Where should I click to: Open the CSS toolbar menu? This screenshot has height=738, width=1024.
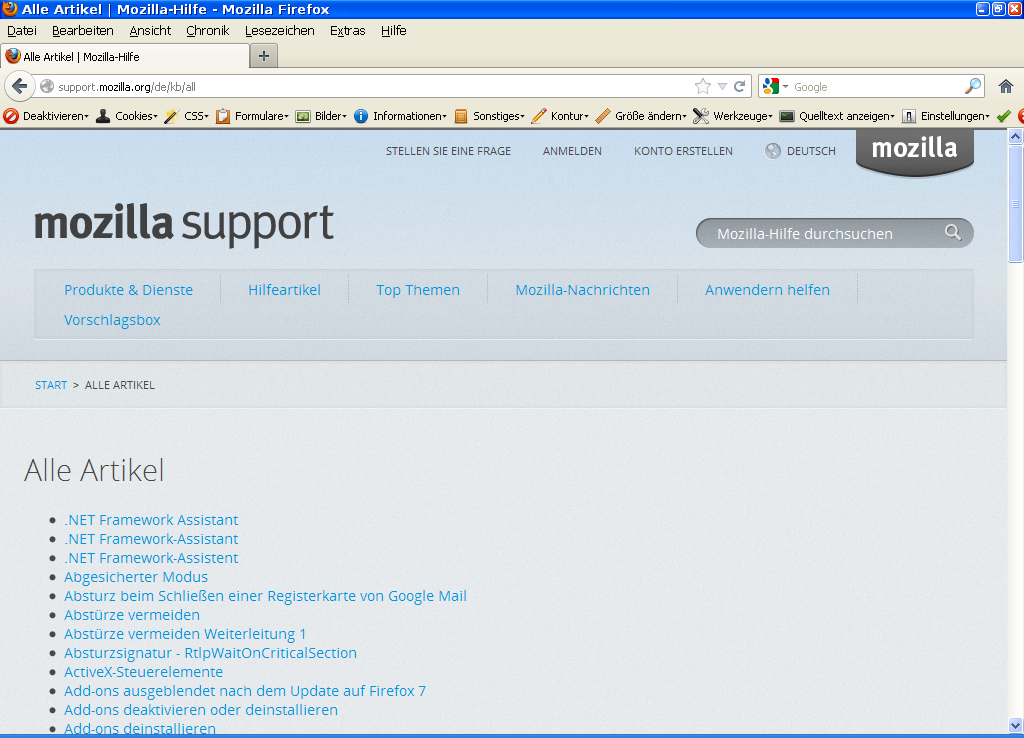[x=187, y=116]
